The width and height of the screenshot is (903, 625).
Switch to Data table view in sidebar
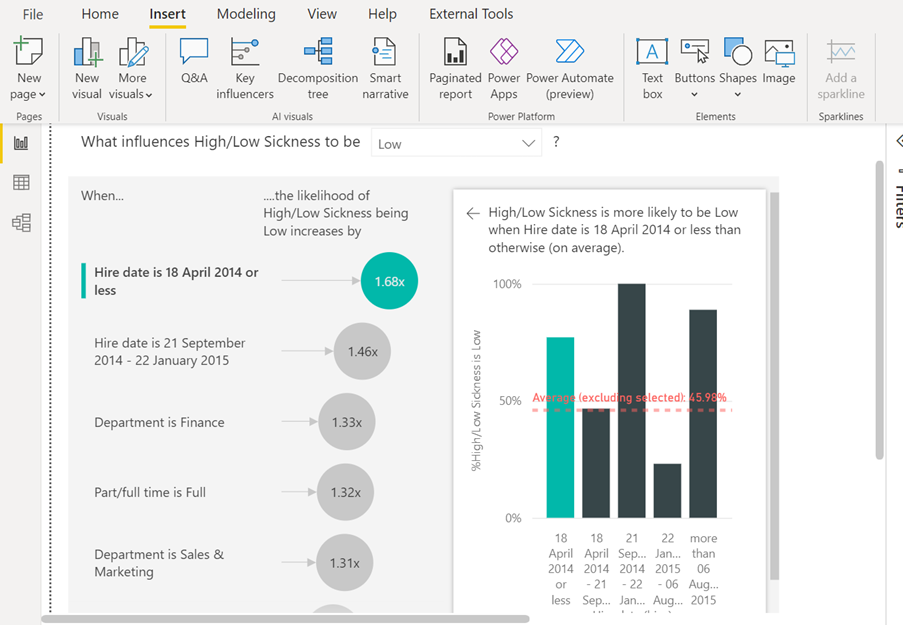coord(21,183)
